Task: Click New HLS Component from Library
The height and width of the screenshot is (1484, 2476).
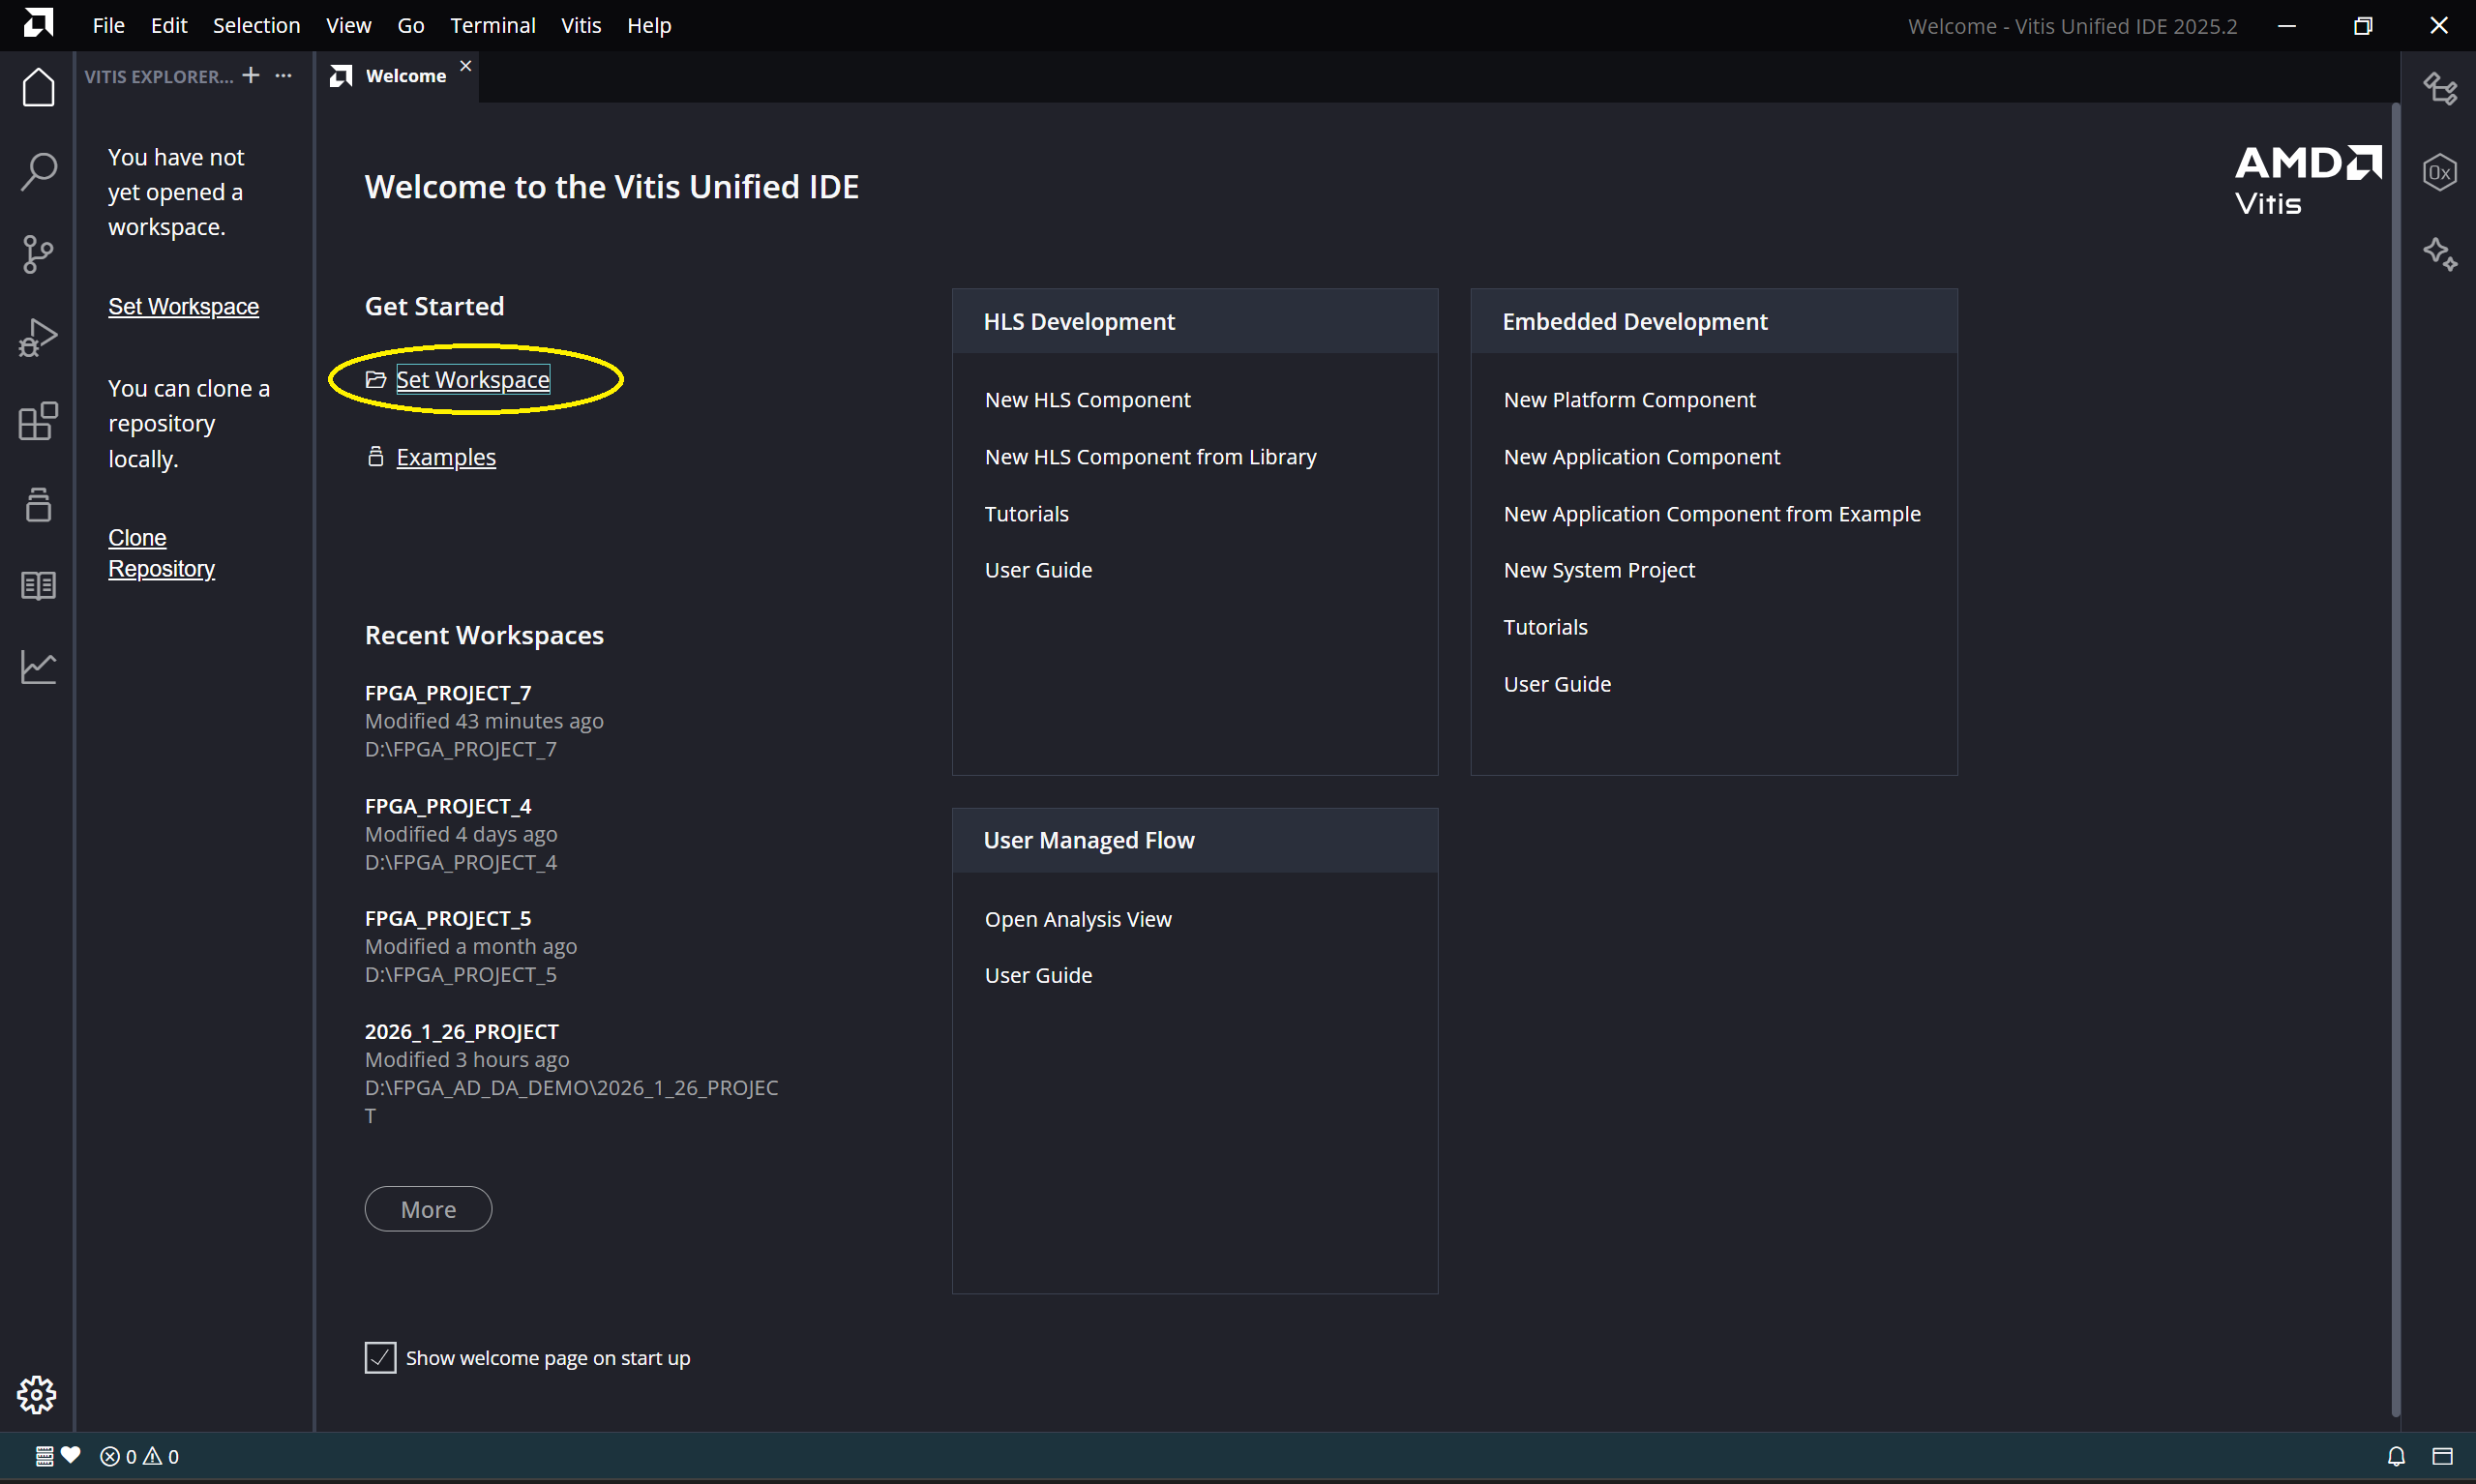Action: click(x=1151, y=457)
